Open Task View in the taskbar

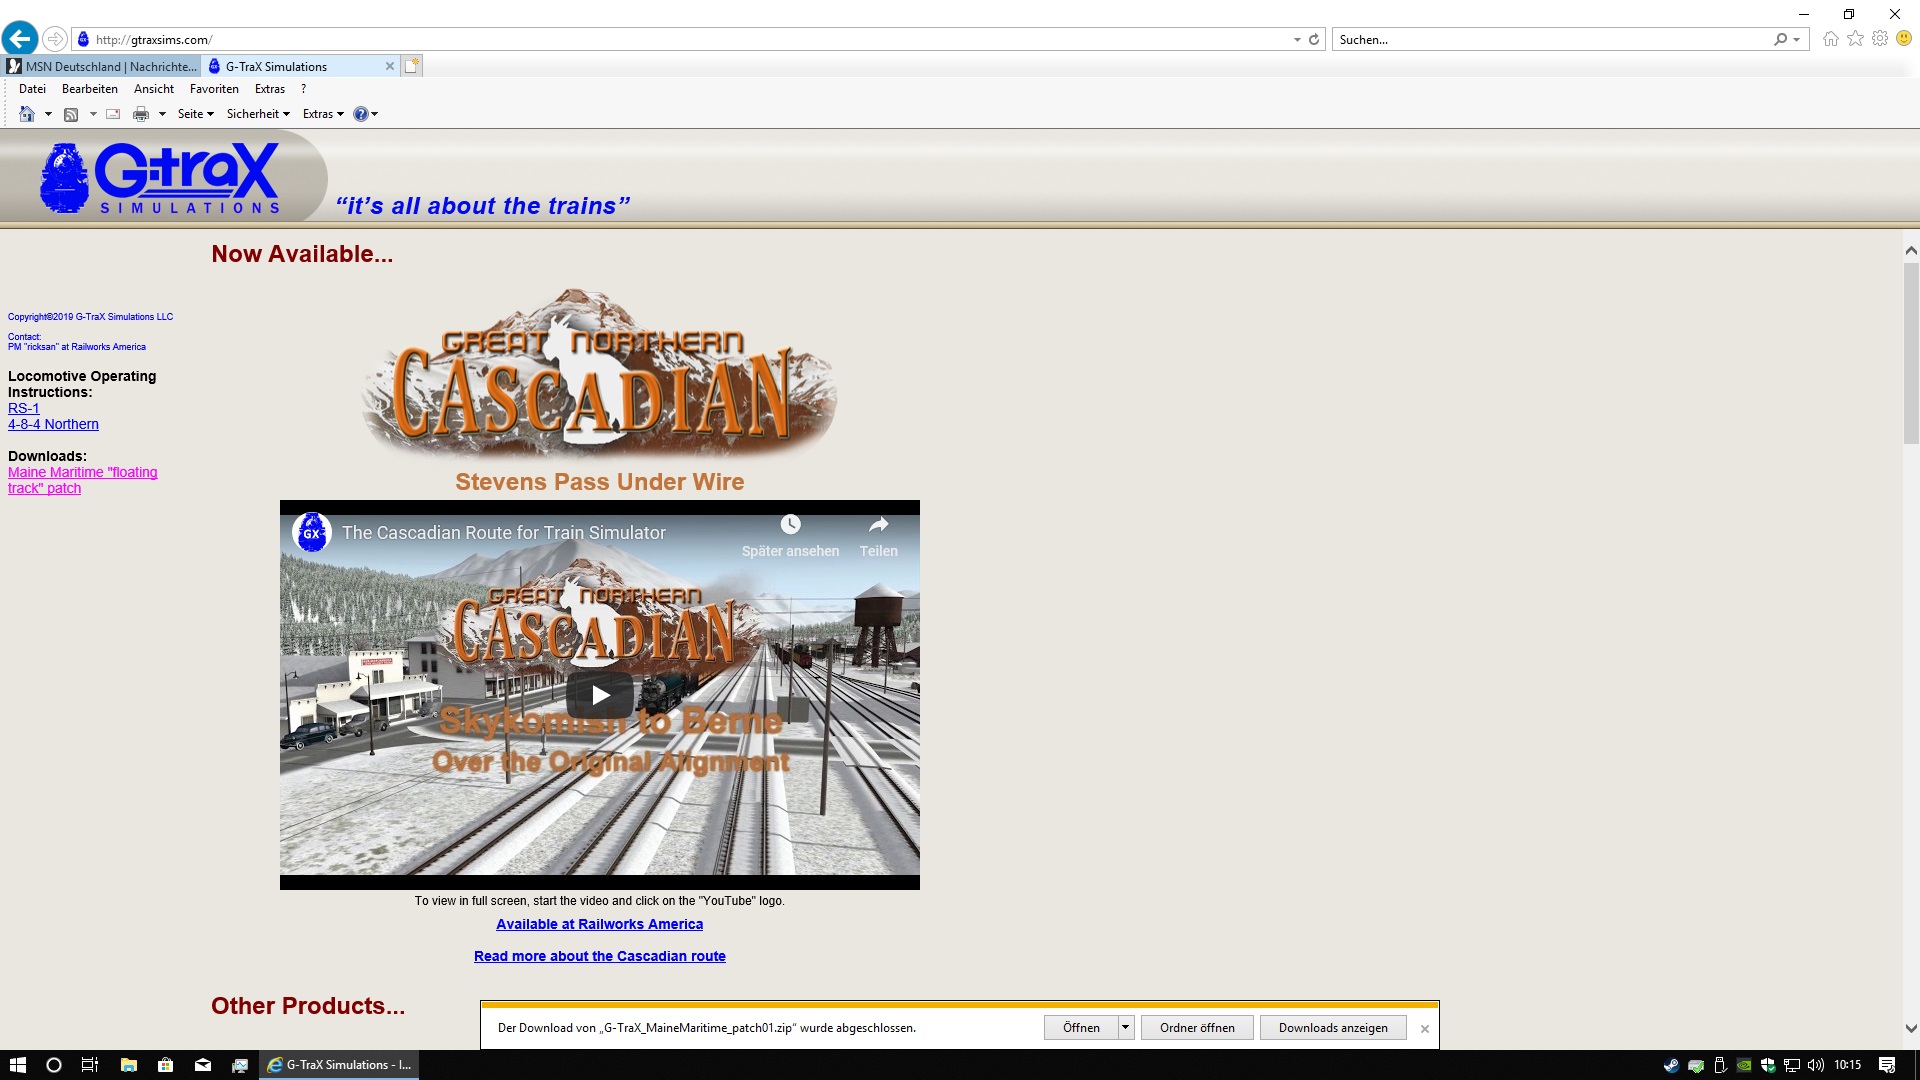point(90,1065)
